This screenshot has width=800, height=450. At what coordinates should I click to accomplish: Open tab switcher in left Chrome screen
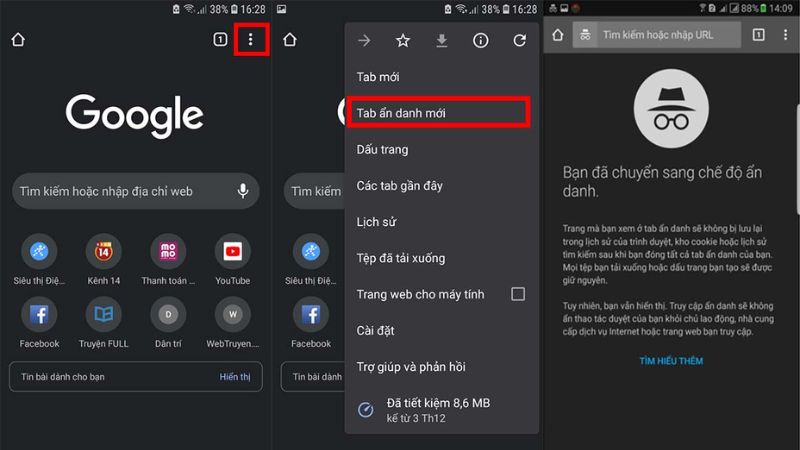[220, 39]
